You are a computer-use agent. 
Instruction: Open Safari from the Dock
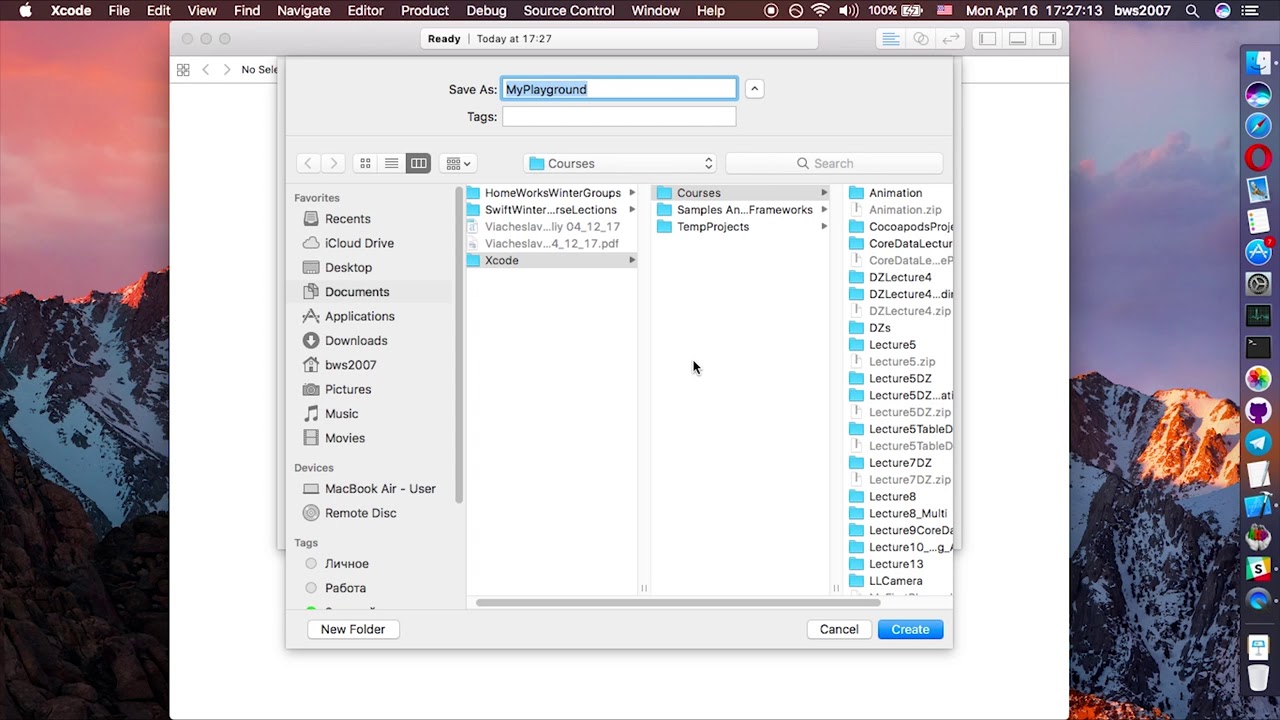(x=1258, y=126)
